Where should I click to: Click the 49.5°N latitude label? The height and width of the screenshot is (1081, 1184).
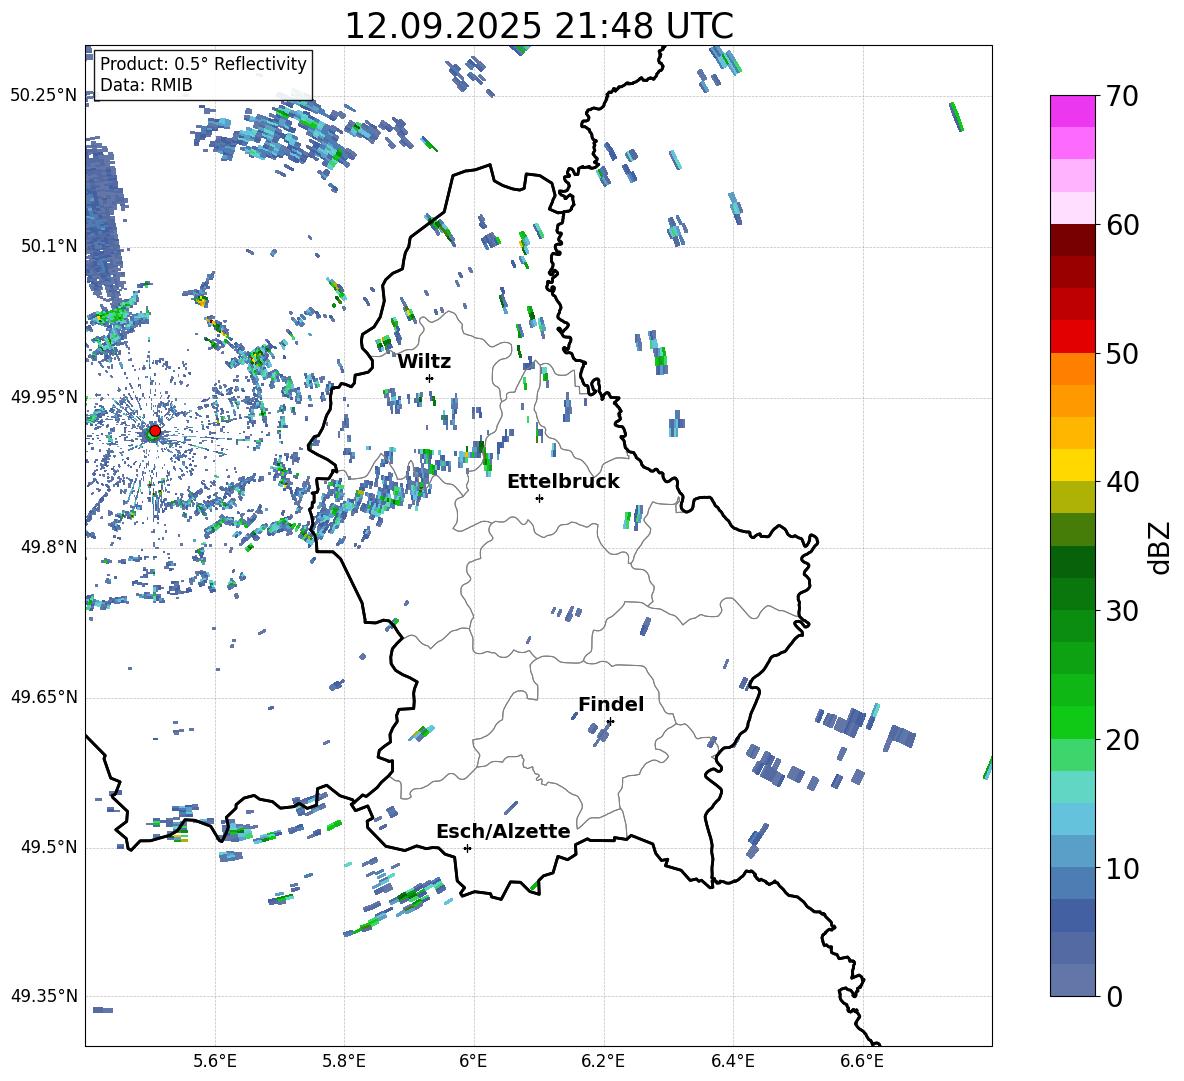[49, 847]
